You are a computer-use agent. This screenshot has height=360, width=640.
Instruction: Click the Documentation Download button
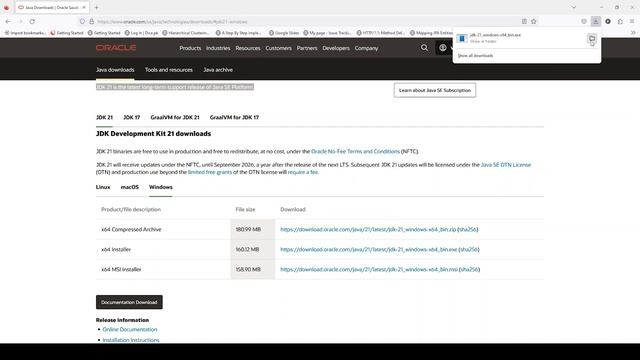click(129, 302)
